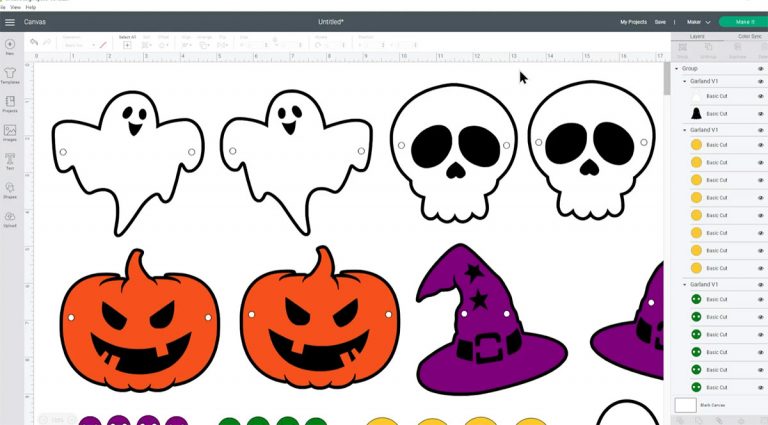Open the Operation dropdown in toolbar
Viewport: 768px width, 425px height.
77,45
